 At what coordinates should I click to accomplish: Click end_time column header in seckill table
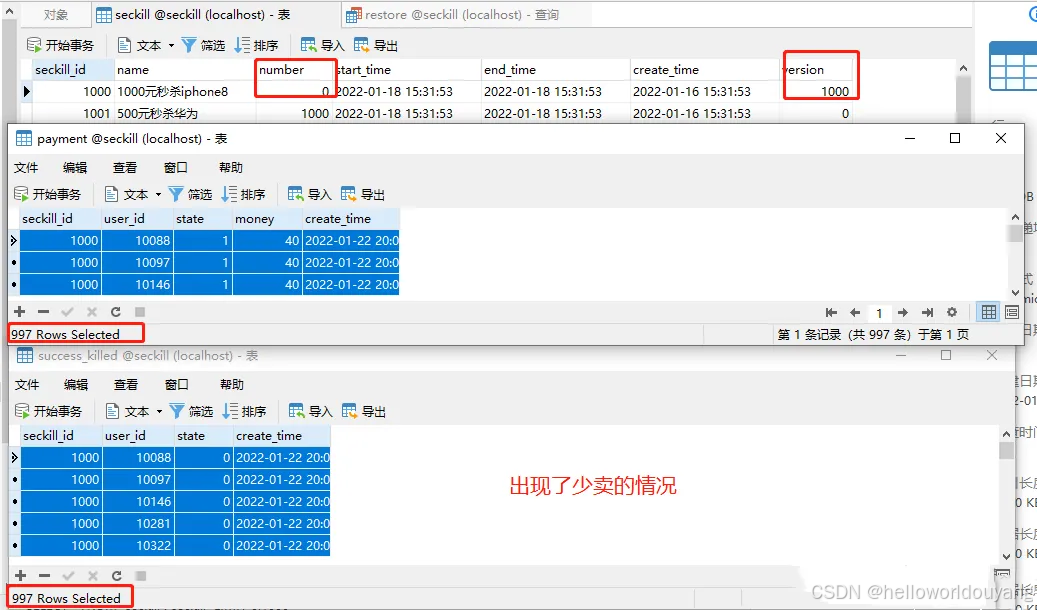[556, 69]
